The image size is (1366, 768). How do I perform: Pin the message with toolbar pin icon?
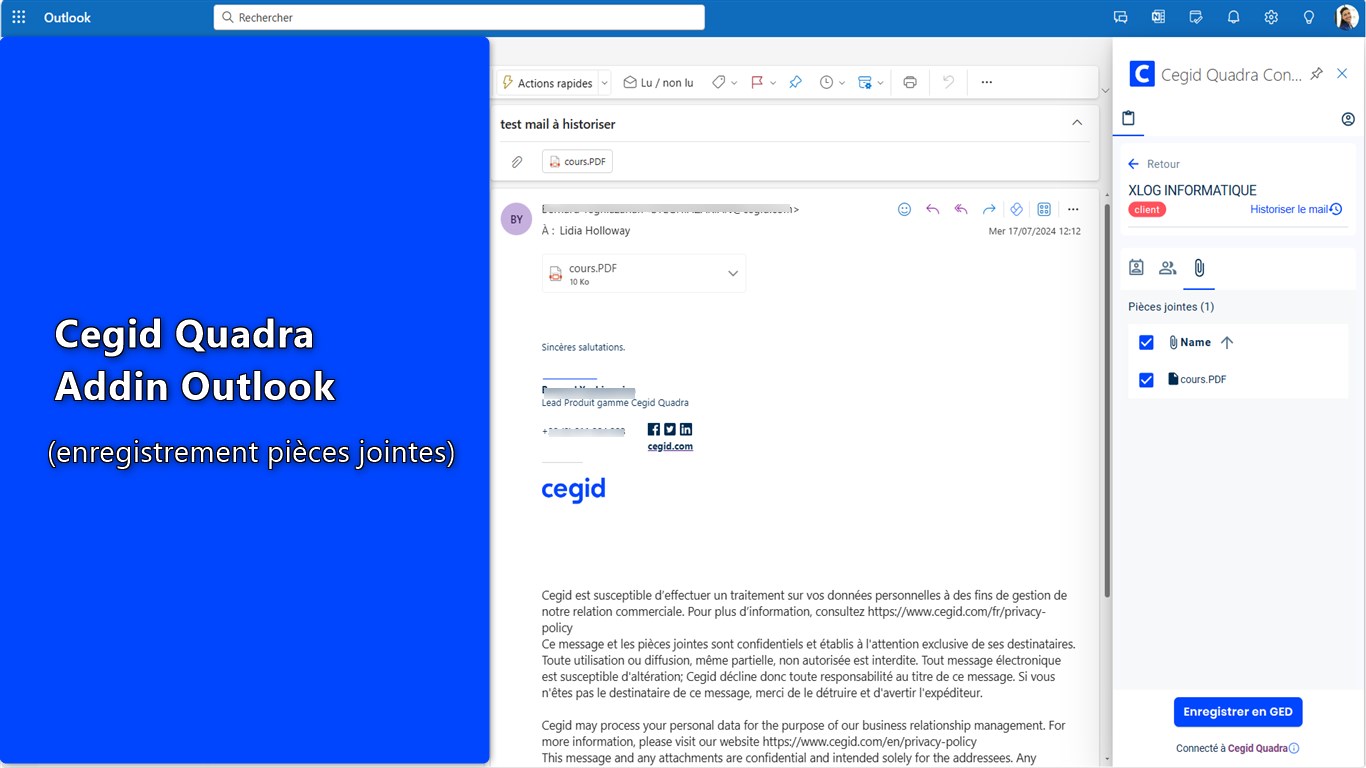pyautogui.click(x=795, y=83)
